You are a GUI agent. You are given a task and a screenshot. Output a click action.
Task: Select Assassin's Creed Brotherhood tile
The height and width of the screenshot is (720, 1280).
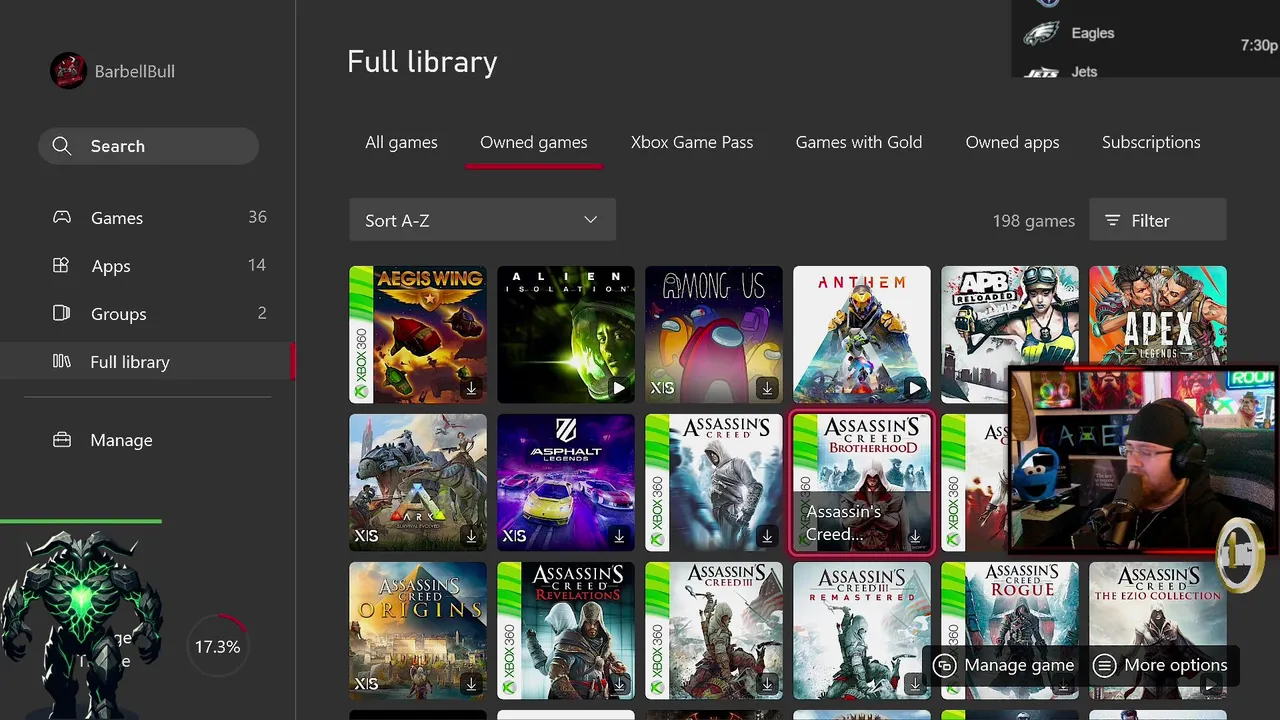click(862, 482)
